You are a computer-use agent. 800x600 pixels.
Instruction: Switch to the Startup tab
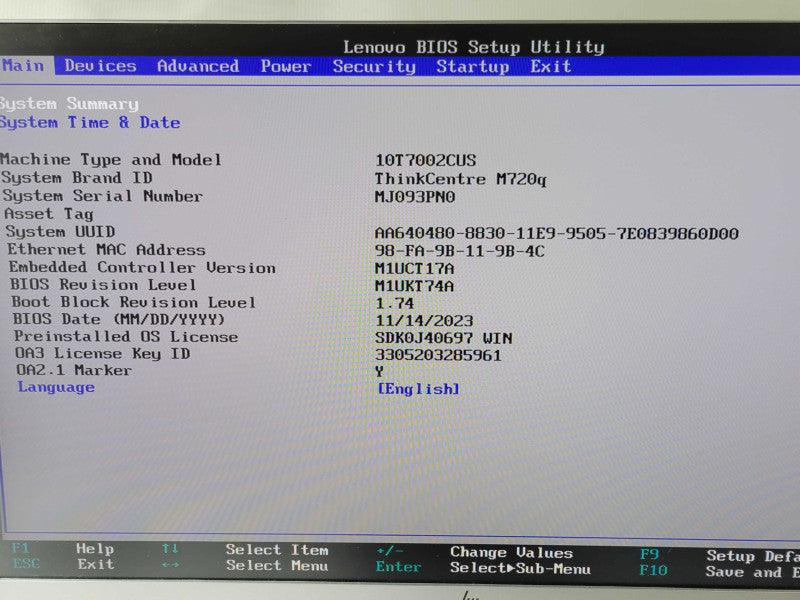coord(472,67)
